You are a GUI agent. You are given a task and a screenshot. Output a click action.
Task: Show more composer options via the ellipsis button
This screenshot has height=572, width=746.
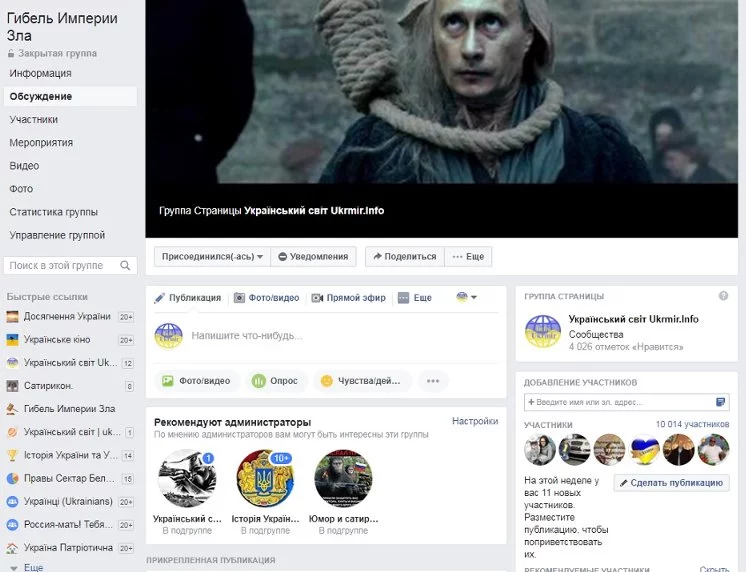[433, 381]
